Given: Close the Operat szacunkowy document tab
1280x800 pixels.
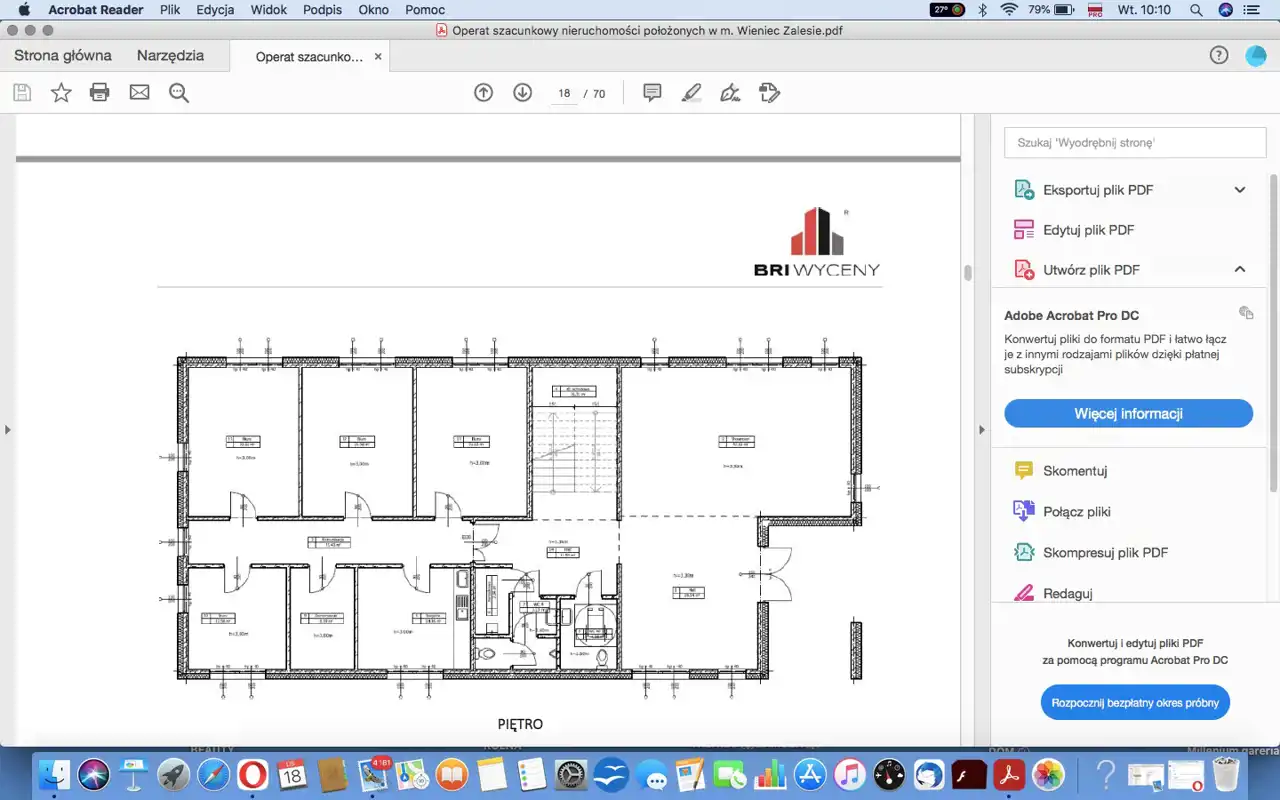Looking at the screenshot, I should pyautogui.click(x=378, y=57).
